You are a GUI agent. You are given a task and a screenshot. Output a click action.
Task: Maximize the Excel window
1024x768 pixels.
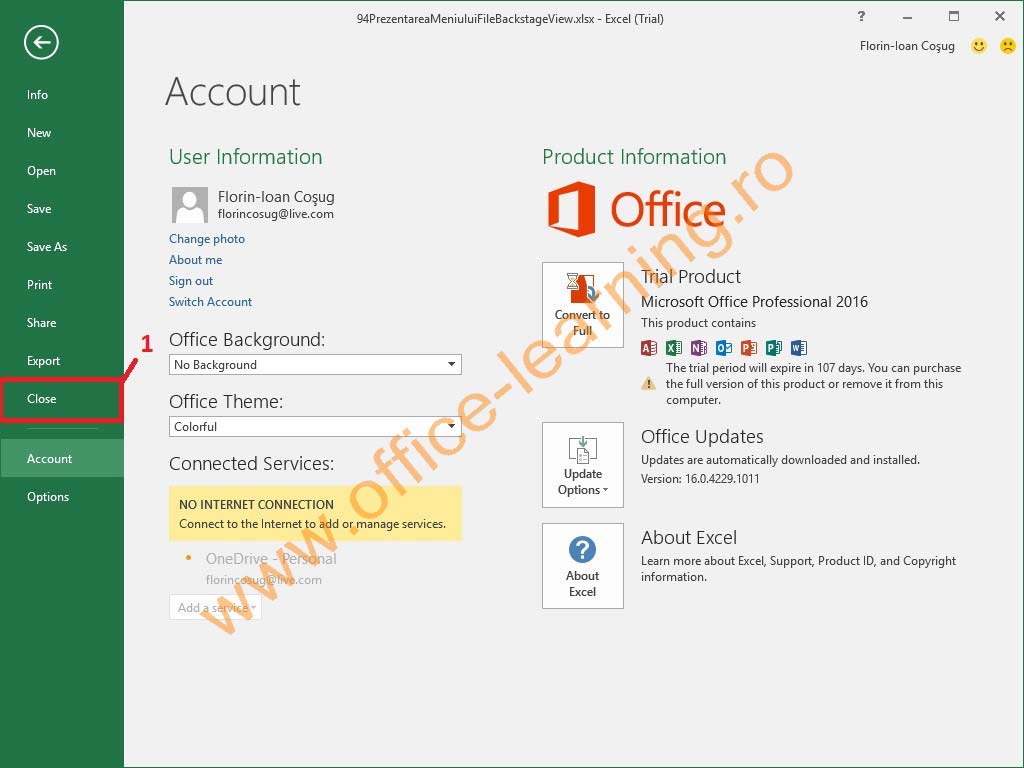(954, 16)
